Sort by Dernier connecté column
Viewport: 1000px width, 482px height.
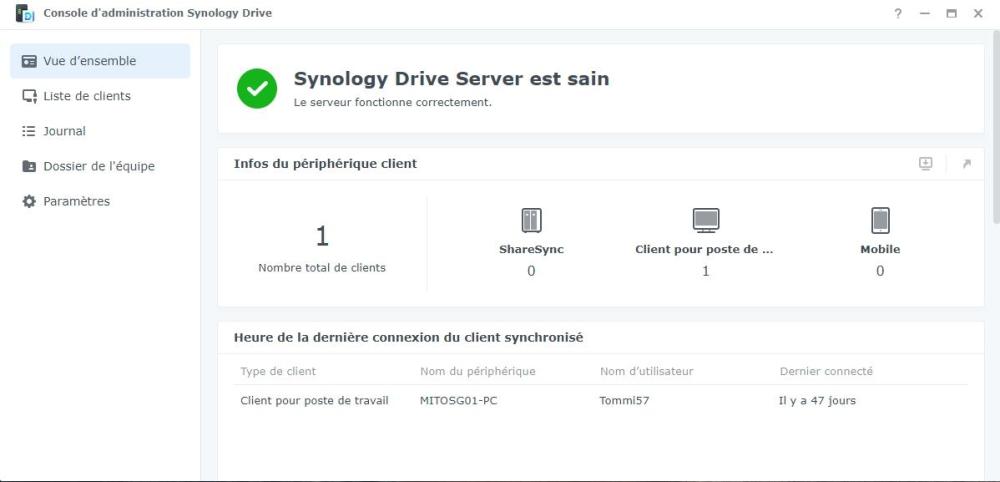click(x=826, y=371)
